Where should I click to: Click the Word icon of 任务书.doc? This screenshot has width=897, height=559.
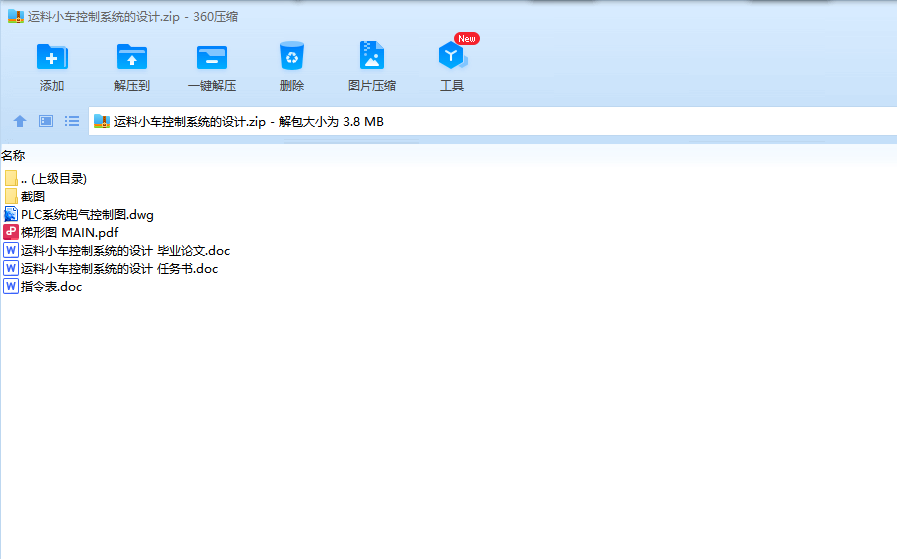pos(11,268)
